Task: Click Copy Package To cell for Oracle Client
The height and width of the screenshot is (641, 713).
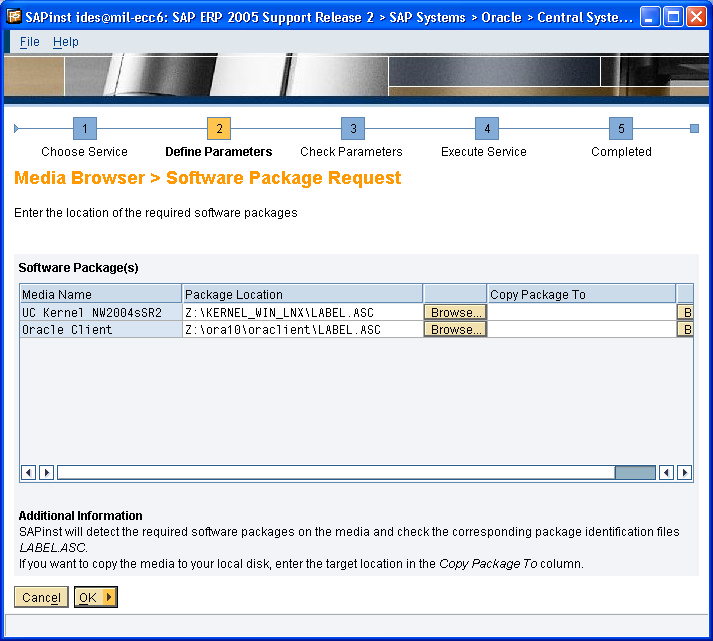Action: 581,330
